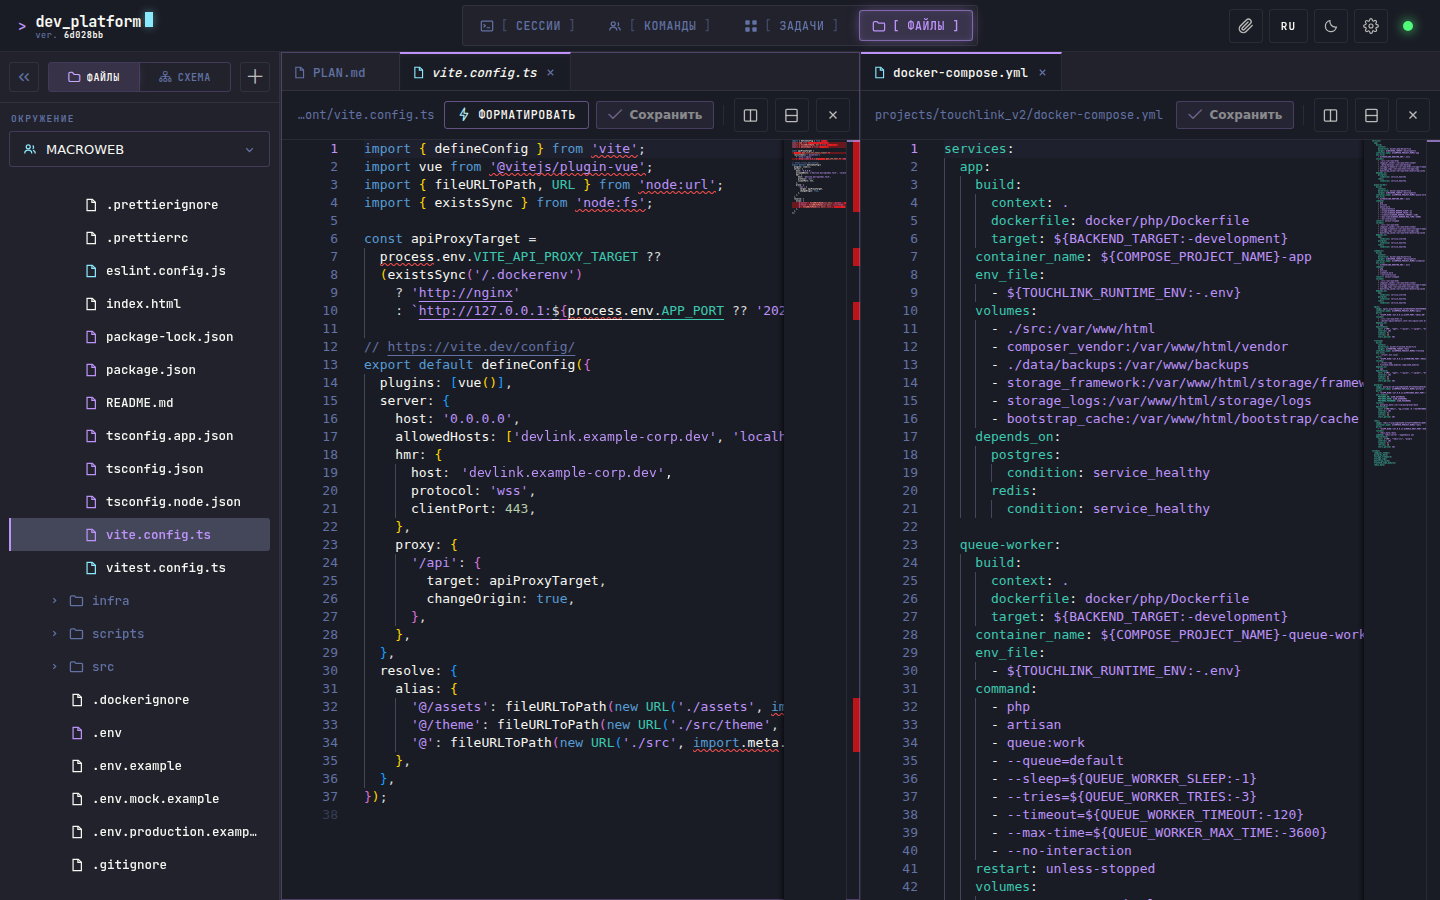Open .prettierrc in file tree
The image size is (1440, 900).
click(140, 238)
